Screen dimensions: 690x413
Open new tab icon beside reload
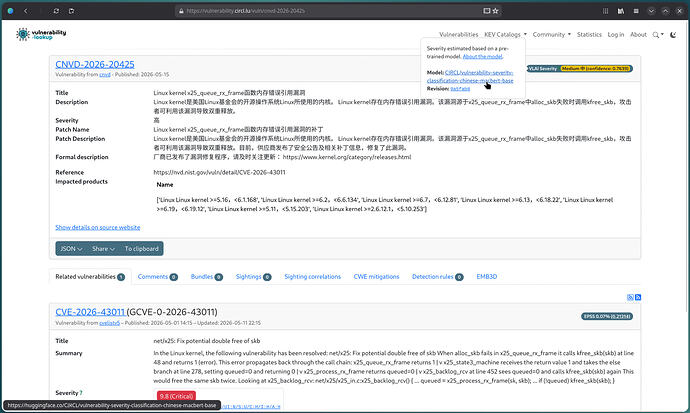pyautogui.click(x=71, y=11)
